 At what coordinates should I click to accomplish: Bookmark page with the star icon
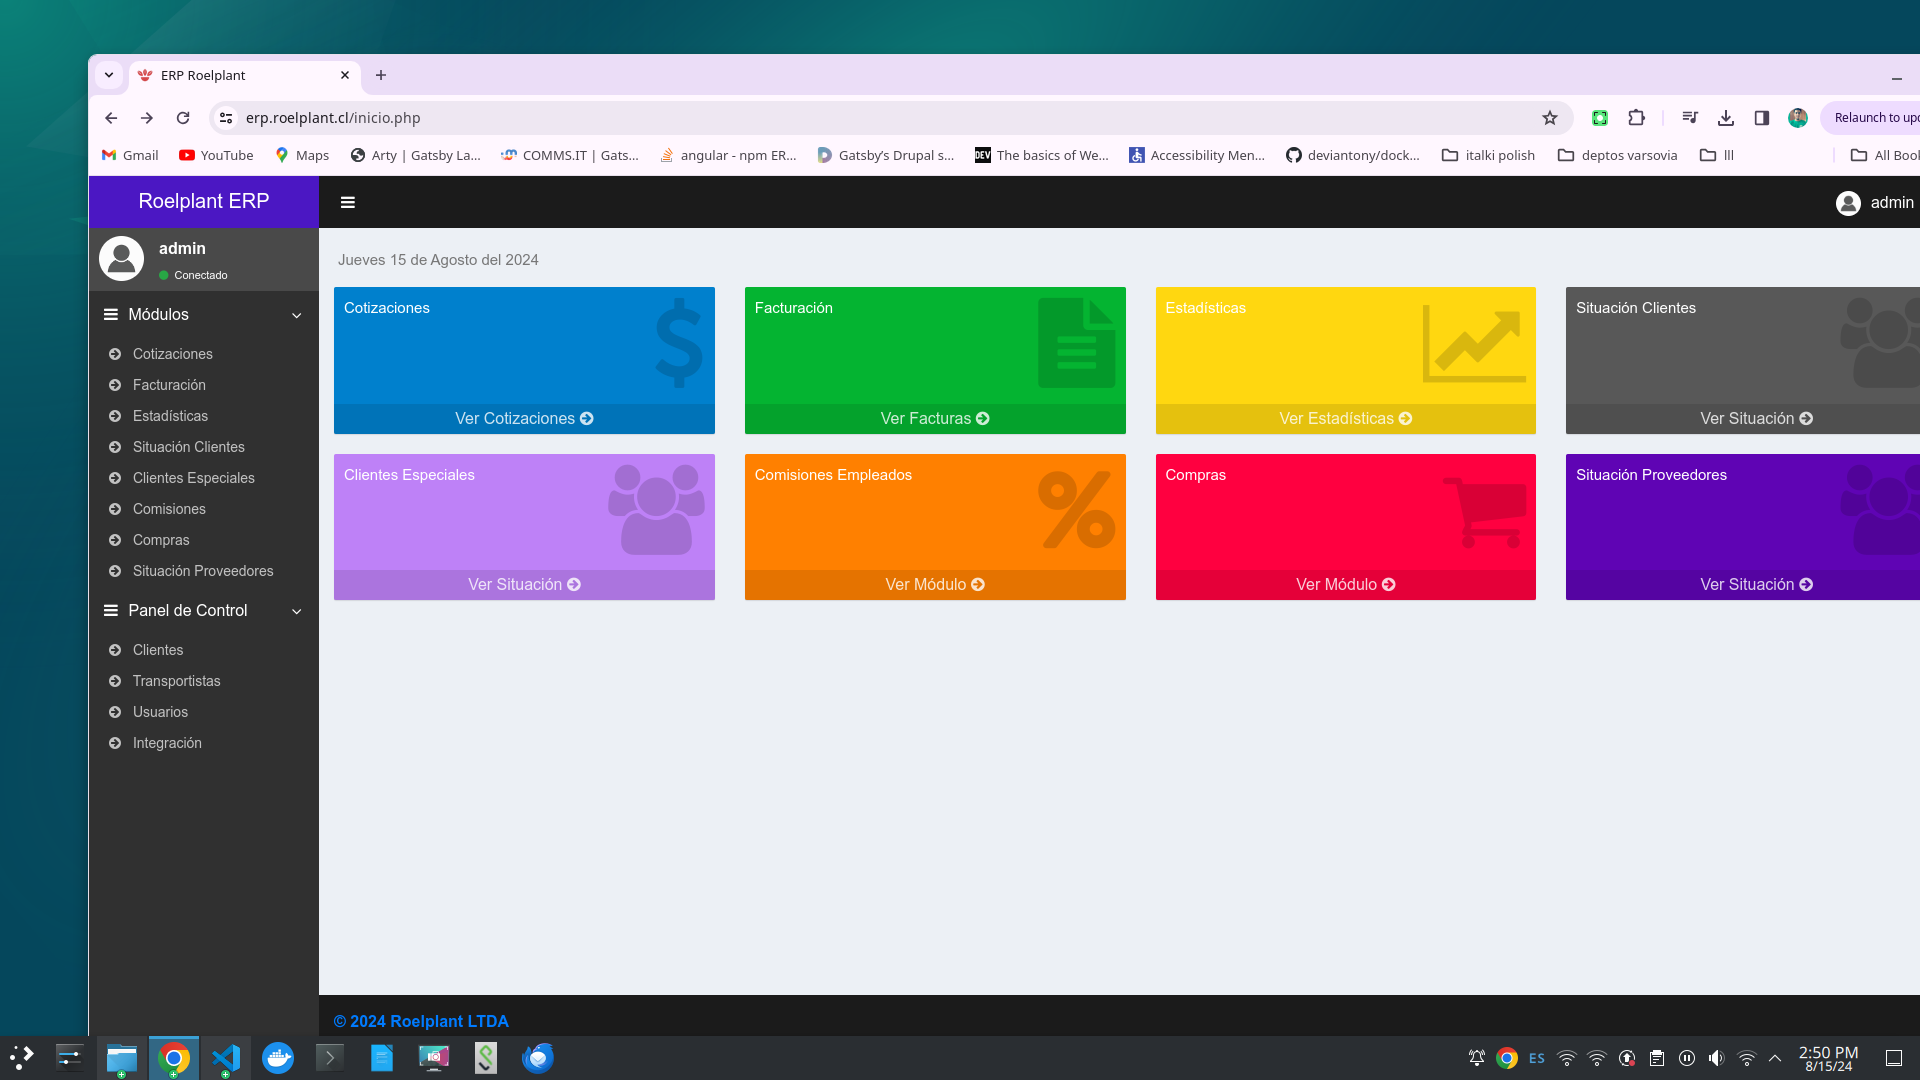[1550, 118]
